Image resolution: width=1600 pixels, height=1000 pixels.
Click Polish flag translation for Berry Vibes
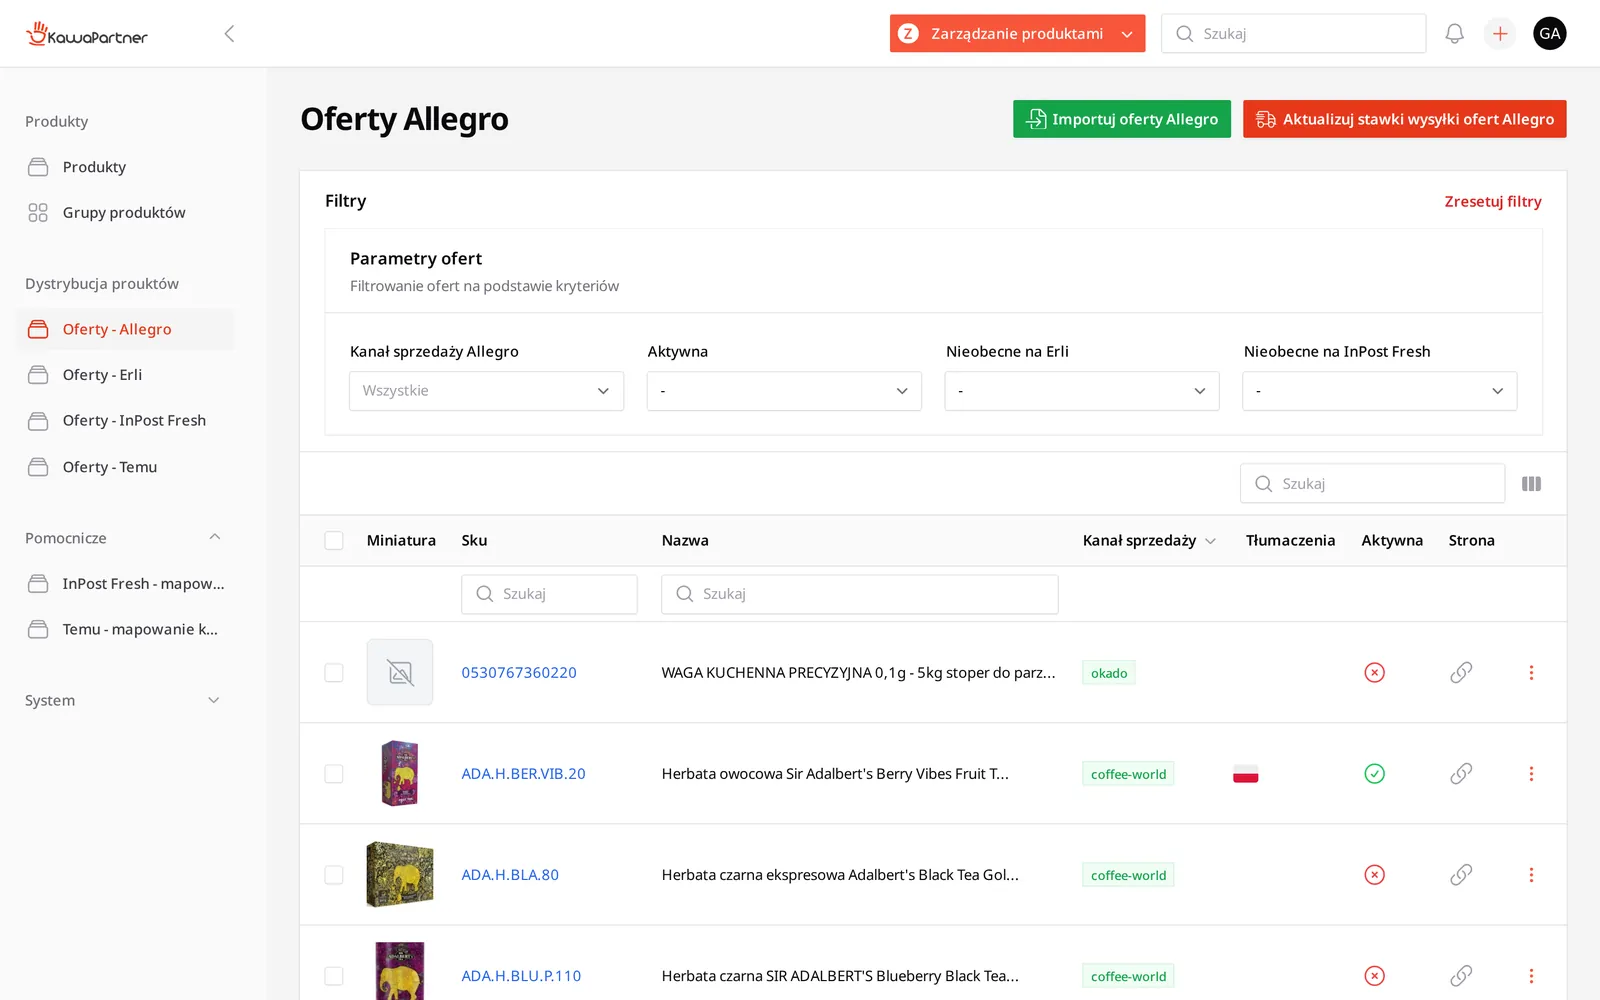[1246, 774]
